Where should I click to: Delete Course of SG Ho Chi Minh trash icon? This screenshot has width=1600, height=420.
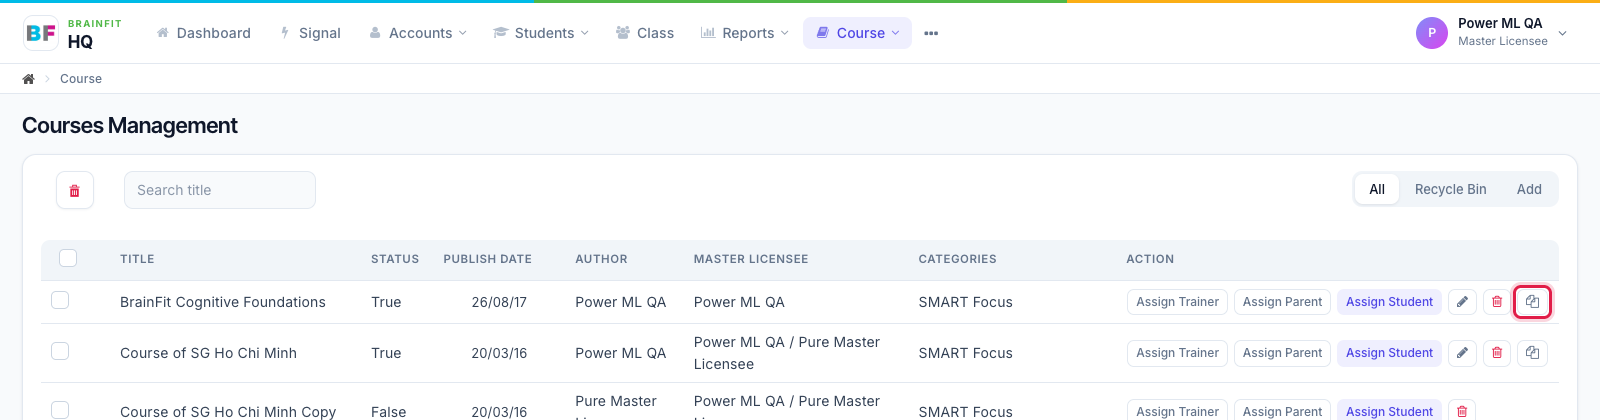1497,353
